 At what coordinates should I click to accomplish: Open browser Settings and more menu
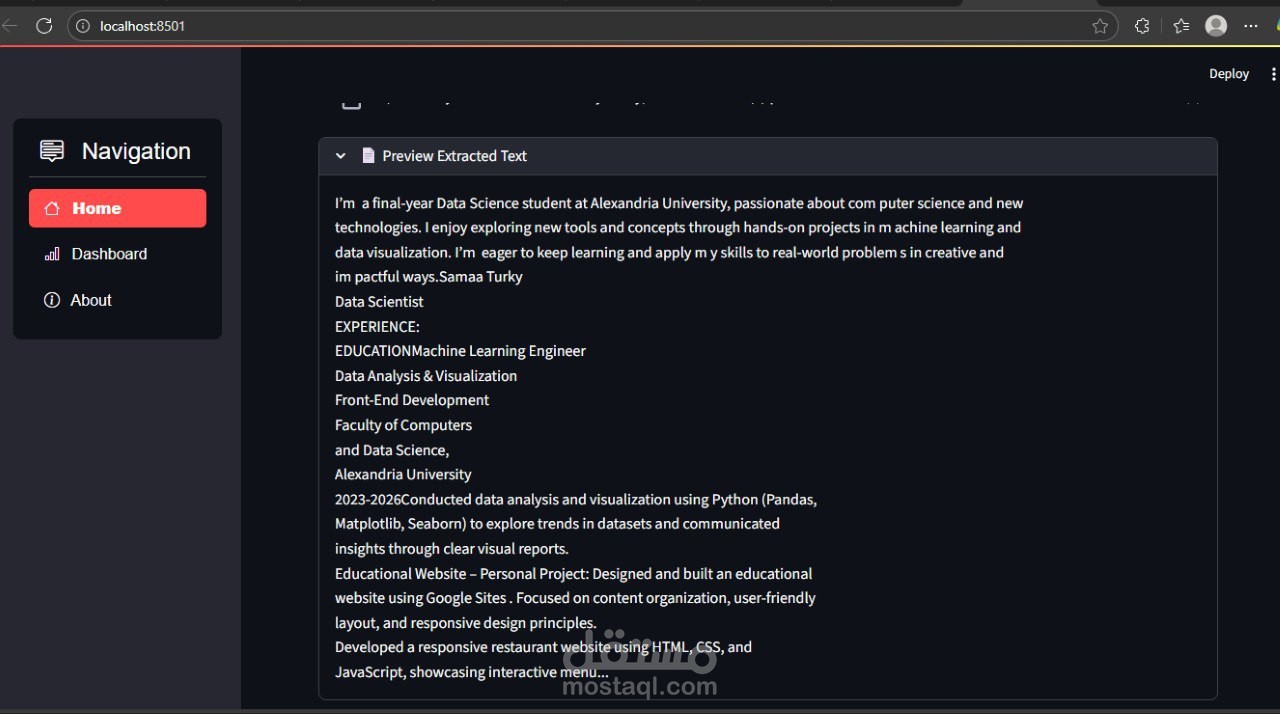[1251, 26]
